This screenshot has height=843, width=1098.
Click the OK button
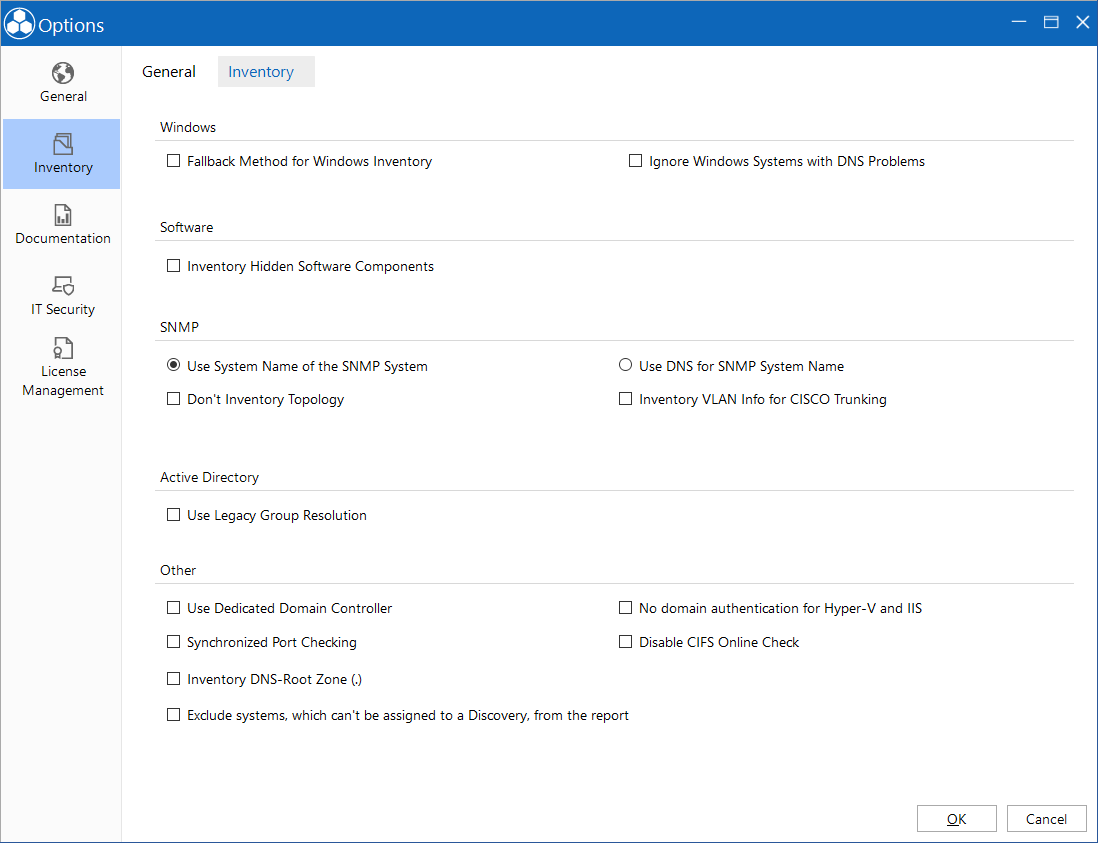point(957,818)
